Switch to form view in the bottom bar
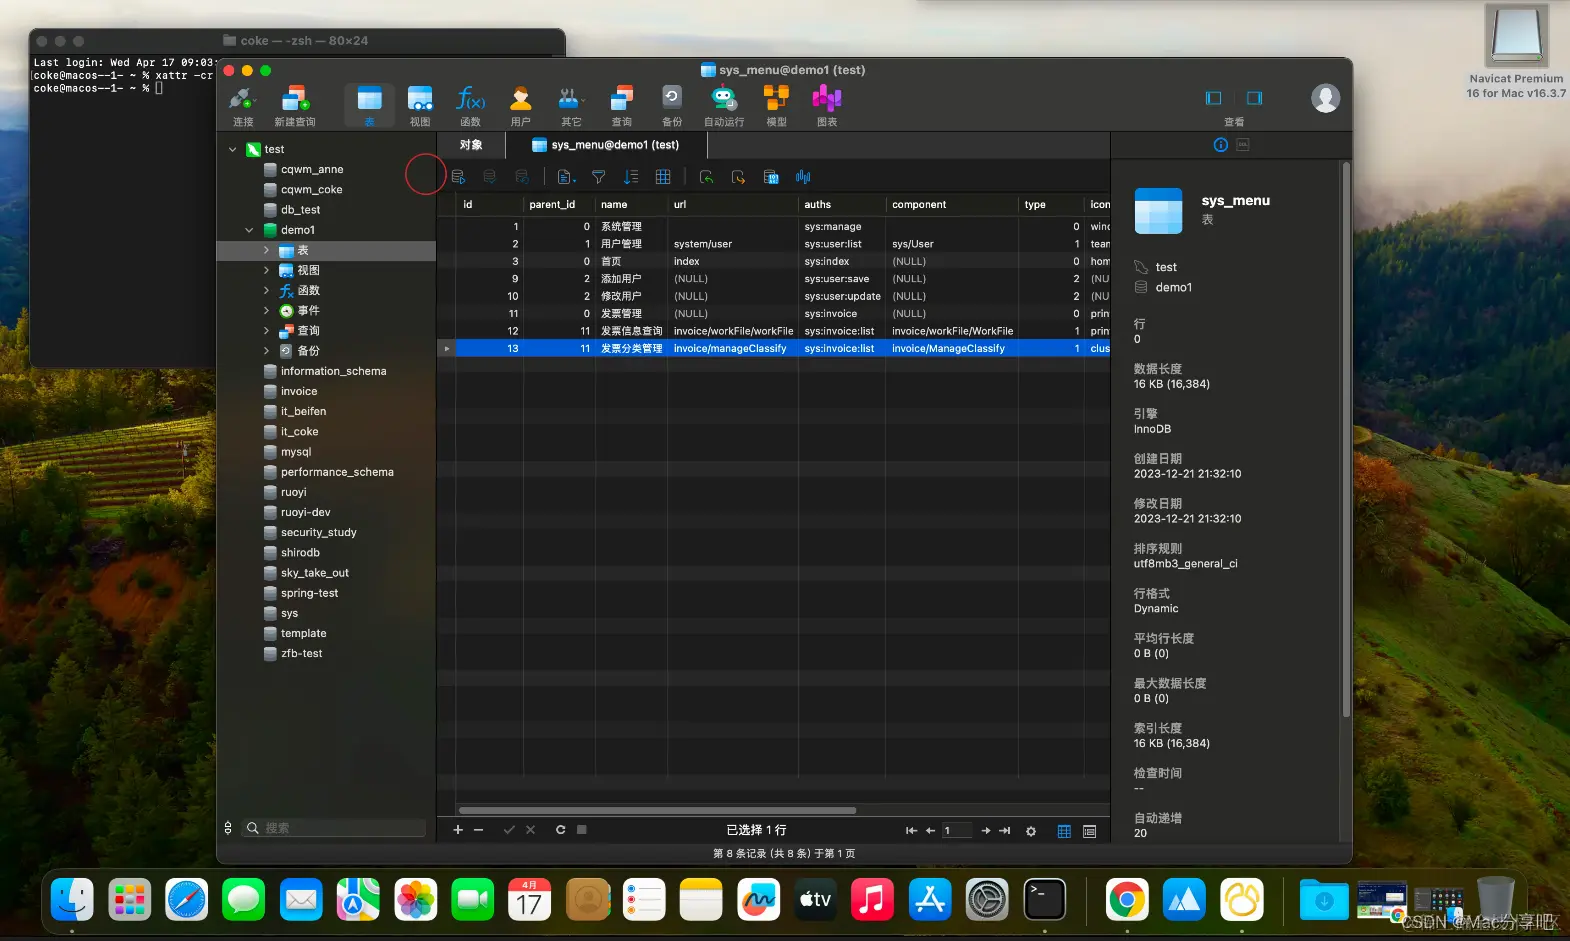 pos(1090,831)
